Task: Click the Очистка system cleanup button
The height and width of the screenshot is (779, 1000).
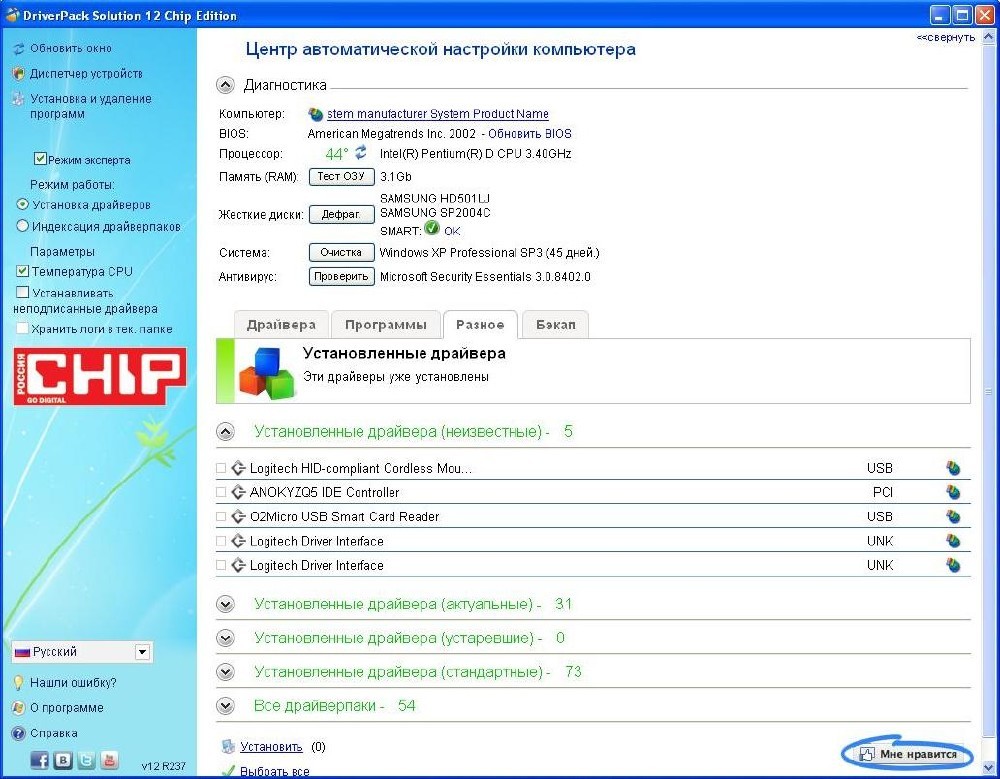Action: click(341, 253)
